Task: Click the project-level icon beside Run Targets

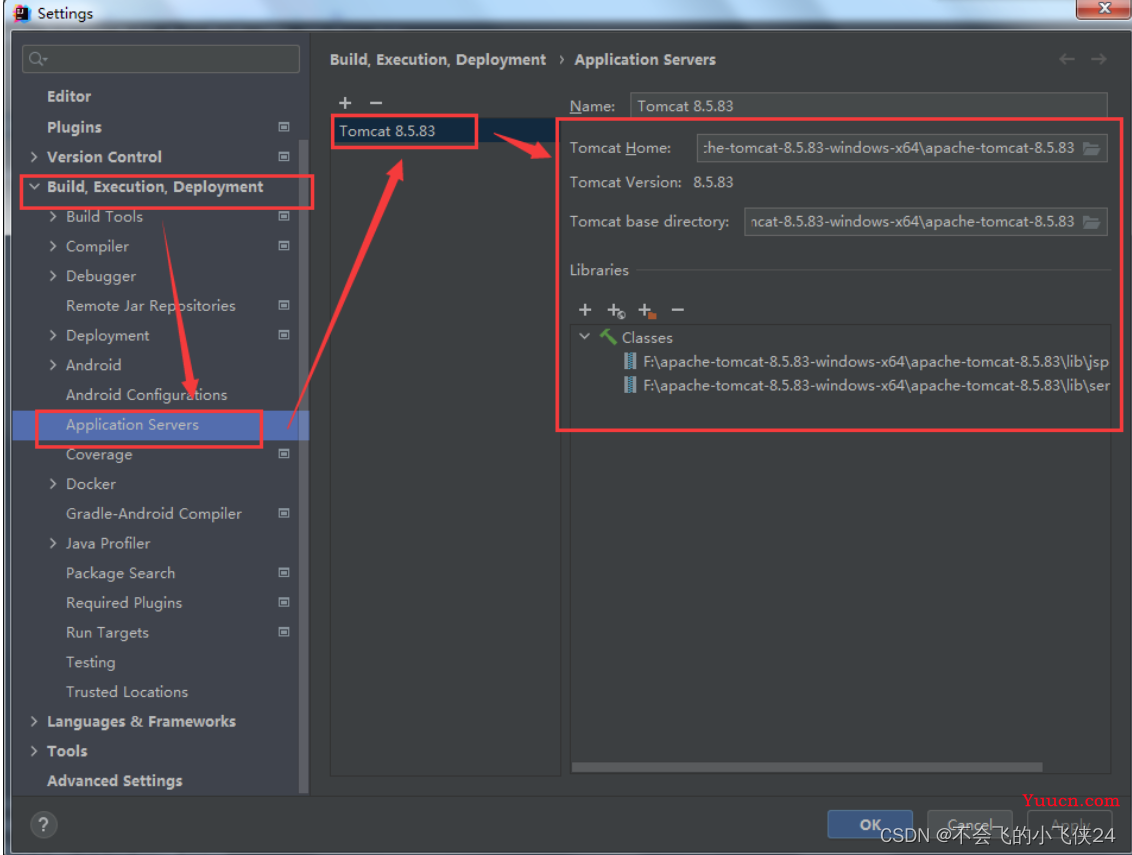Action: pos(284,632)
